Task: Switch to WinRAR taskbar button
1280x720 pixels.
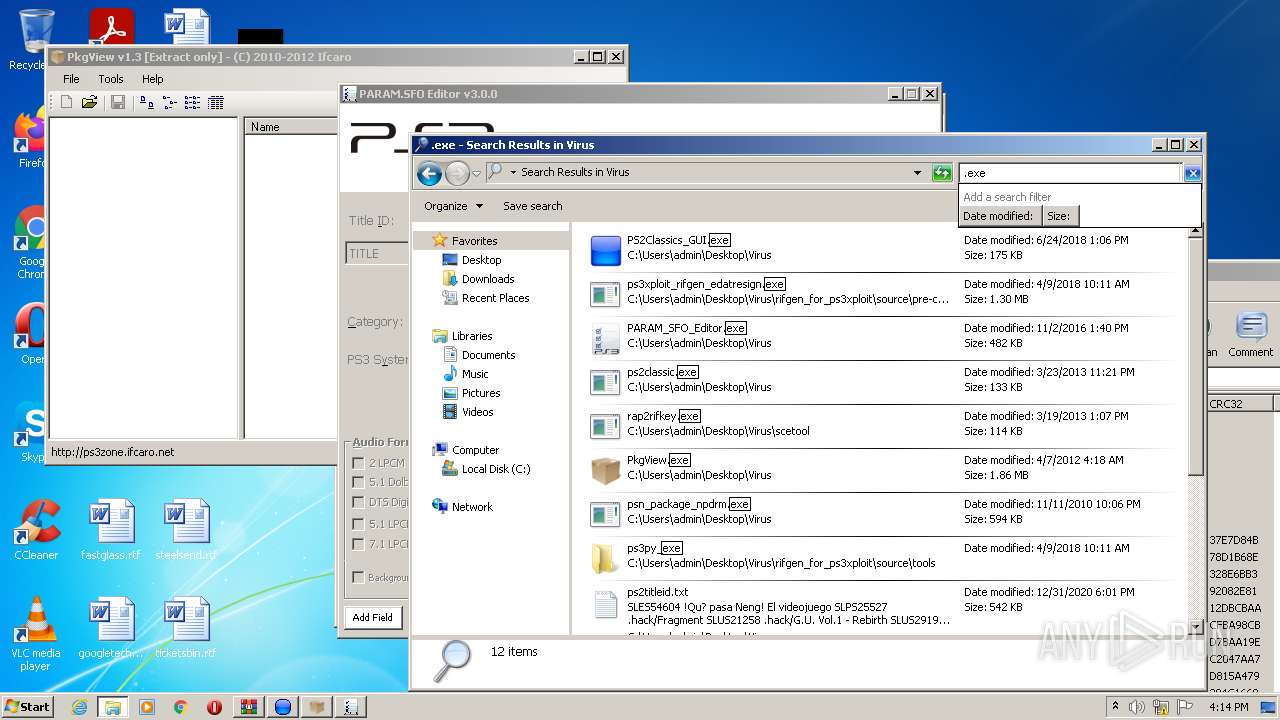Action: (x=248, y=707)
